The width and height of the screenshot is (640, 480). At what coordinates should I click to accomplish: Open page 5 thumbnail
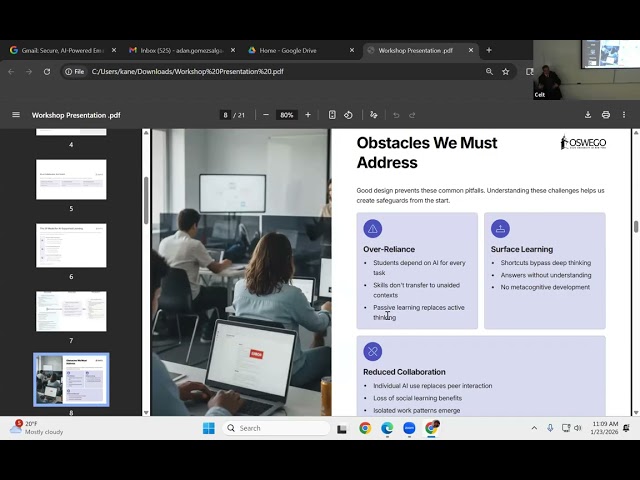point(71,180)
